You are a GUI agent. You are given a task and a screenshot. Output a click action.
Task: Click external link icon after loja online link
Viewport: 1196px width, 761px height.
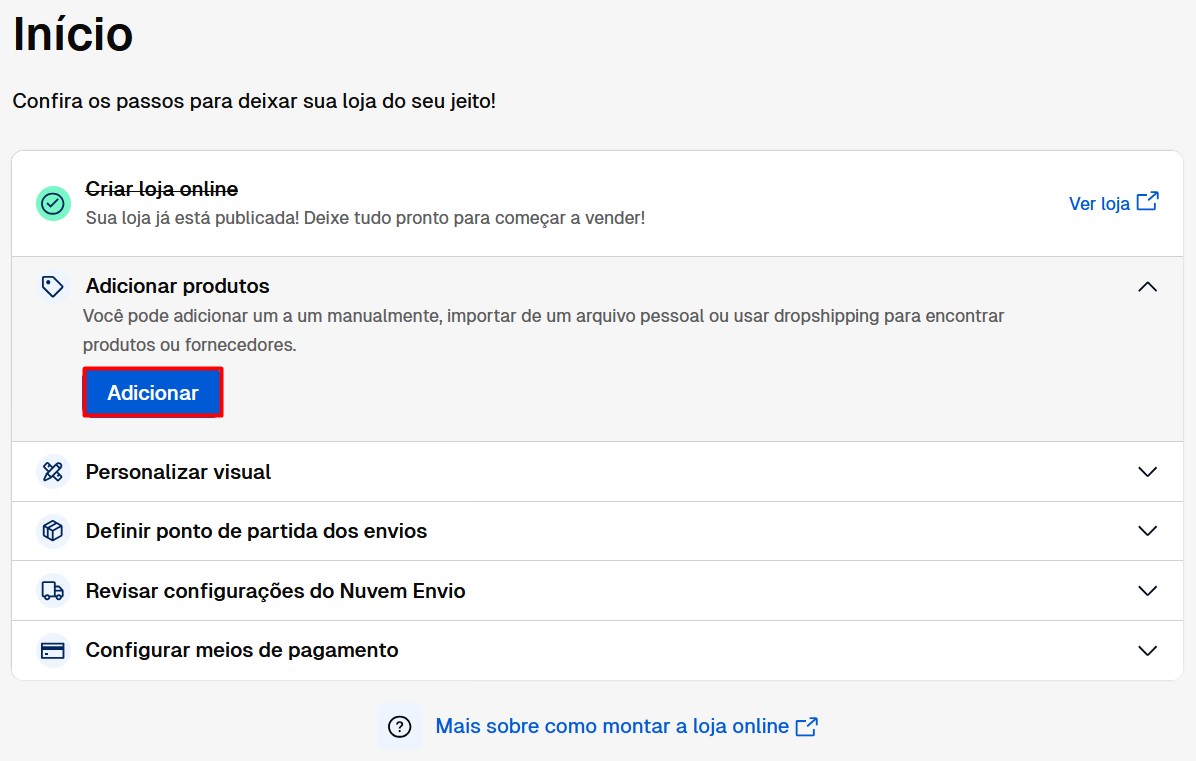(x=807, y=727)
